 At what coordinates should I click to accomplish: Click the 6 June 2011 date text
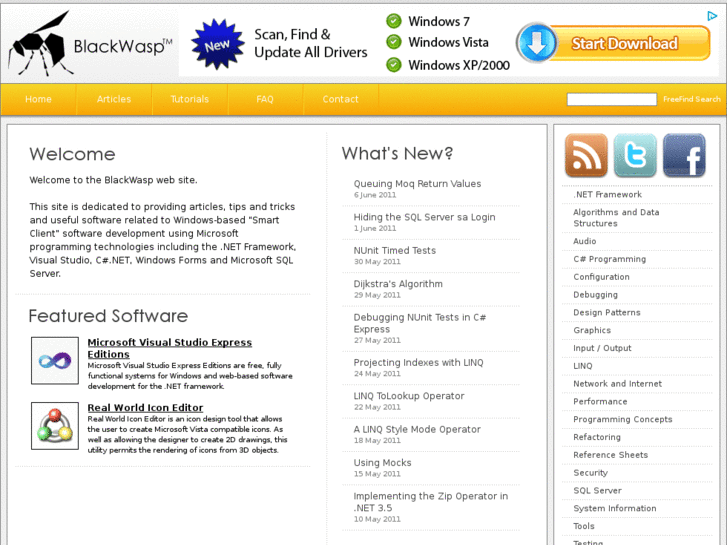(x=375, y=195)
